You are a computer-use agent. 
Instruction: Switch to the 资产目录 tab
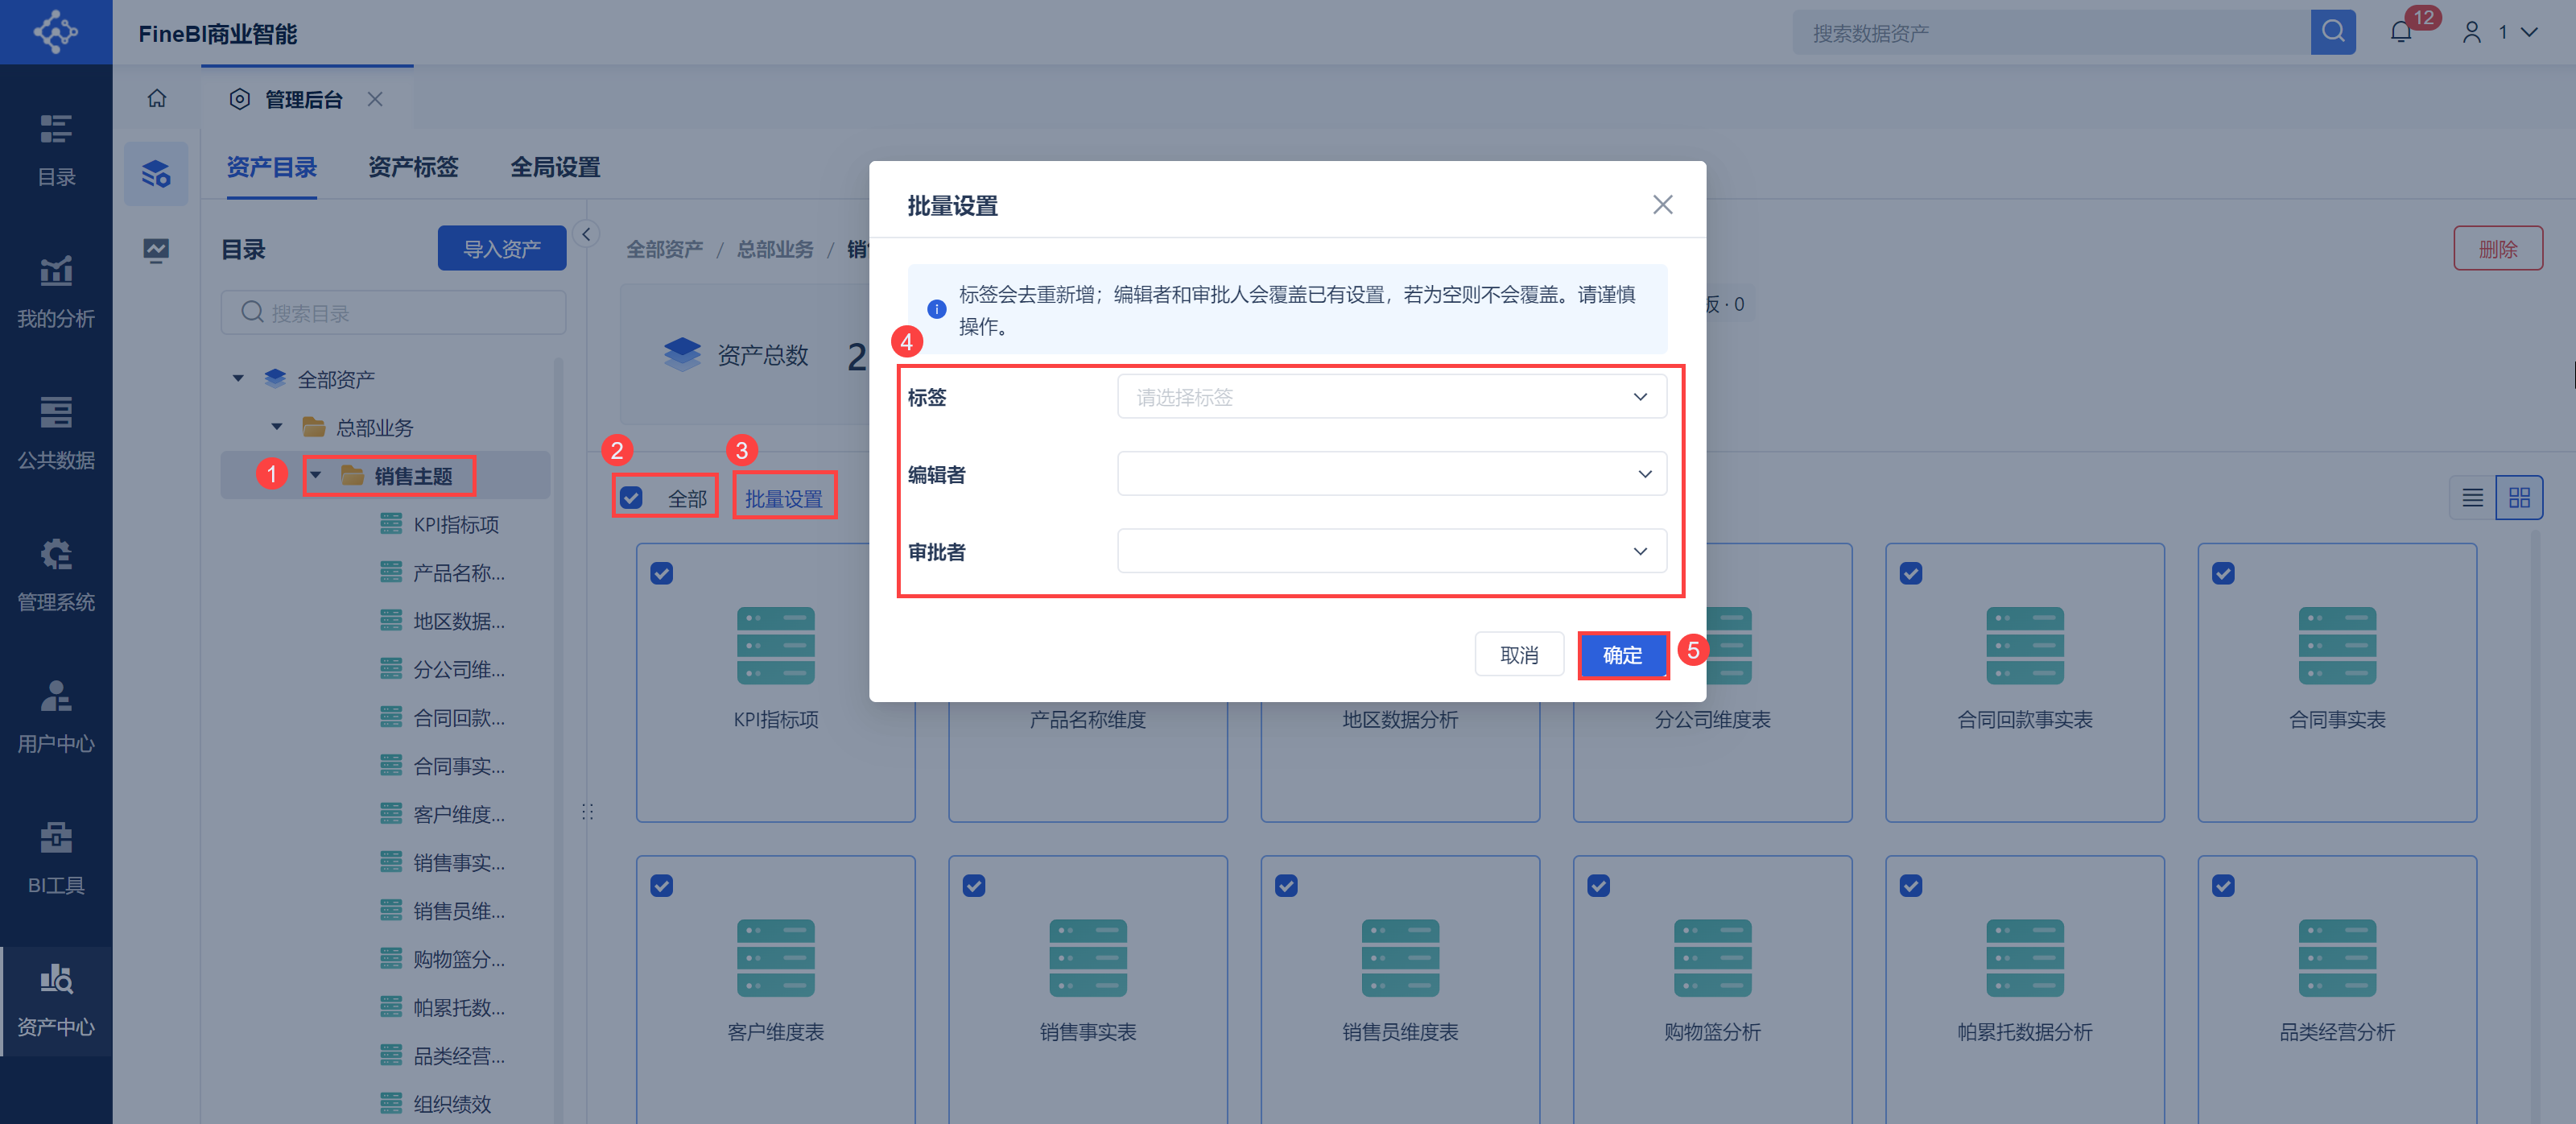(x=271, y=167)
